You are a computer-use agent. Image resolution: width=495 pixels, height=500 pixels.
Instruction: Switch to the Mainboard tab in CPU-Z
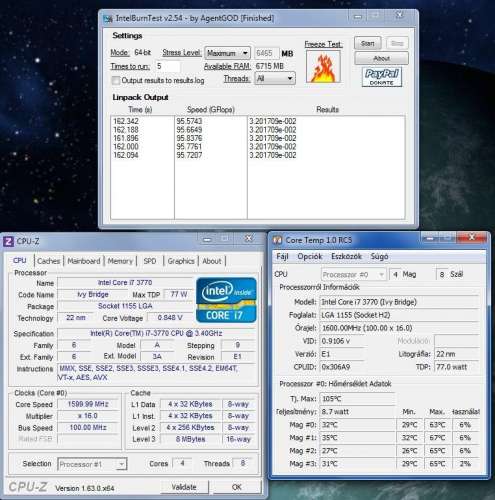(84, 261)
